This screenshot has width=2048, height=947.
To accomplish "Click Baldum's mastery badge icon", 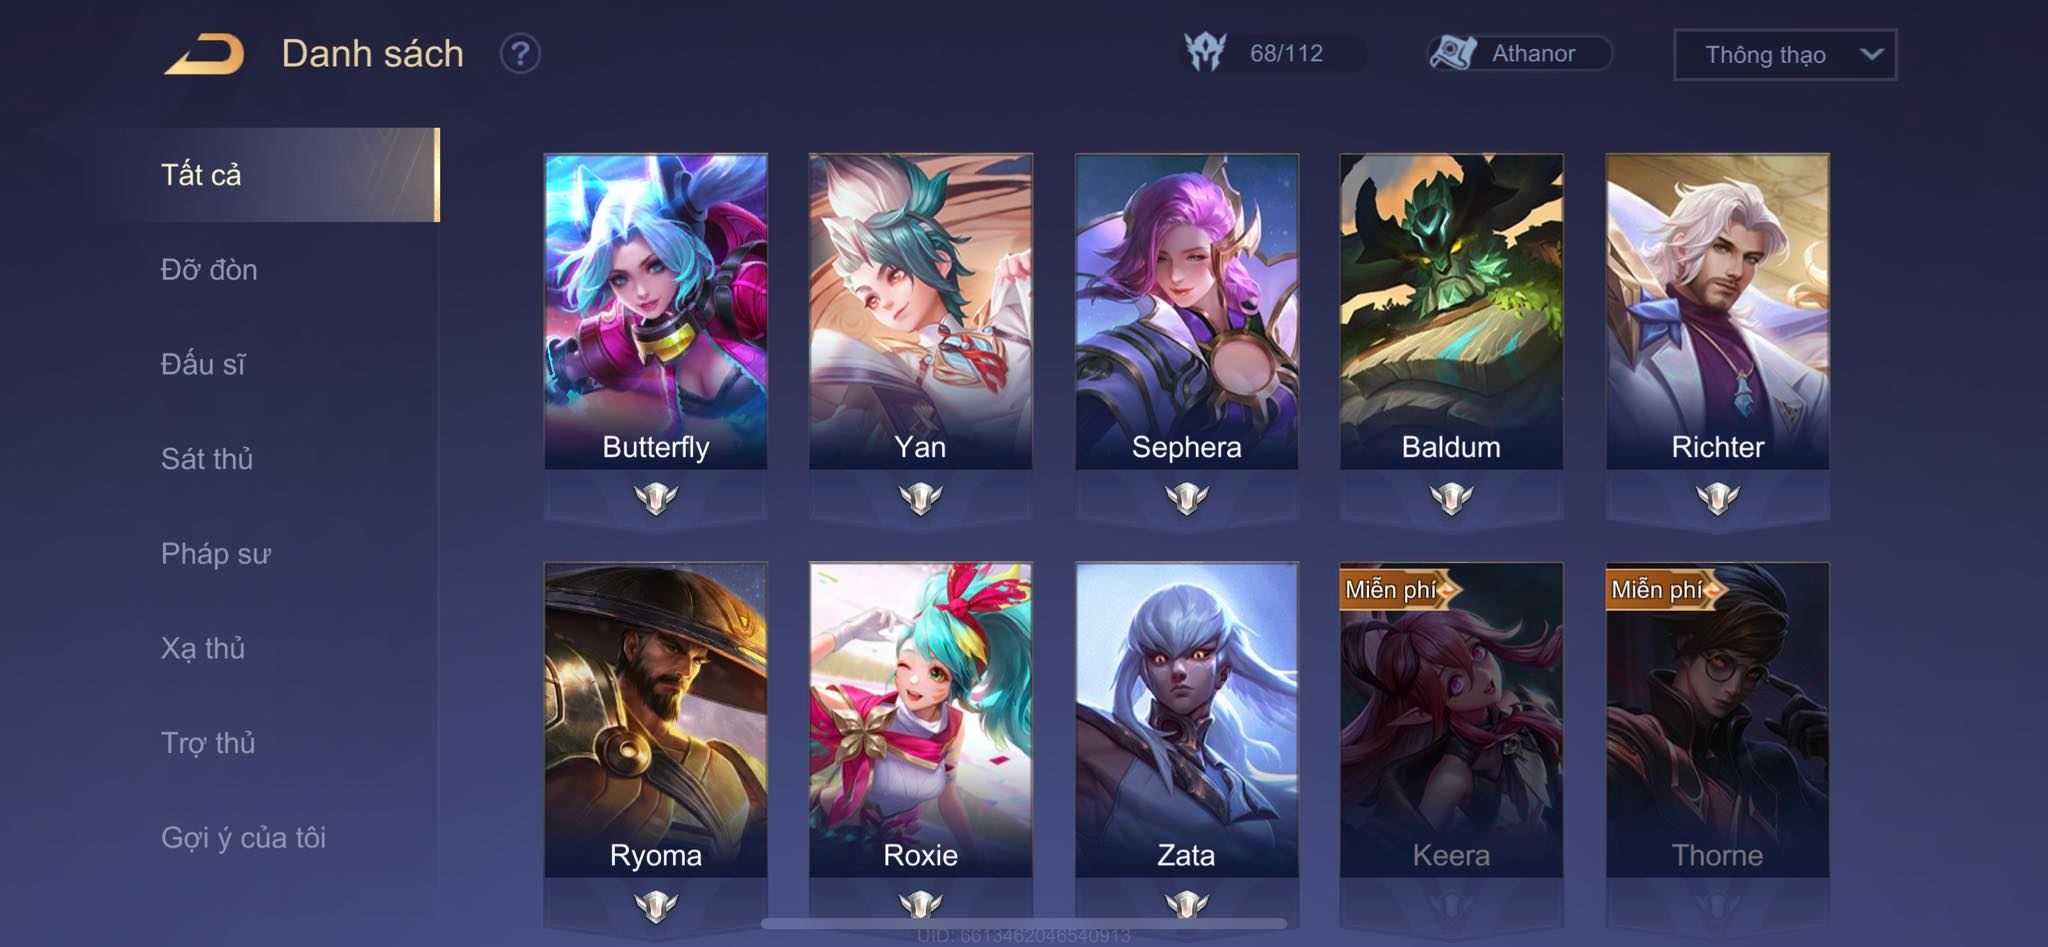I will 1452,497.
